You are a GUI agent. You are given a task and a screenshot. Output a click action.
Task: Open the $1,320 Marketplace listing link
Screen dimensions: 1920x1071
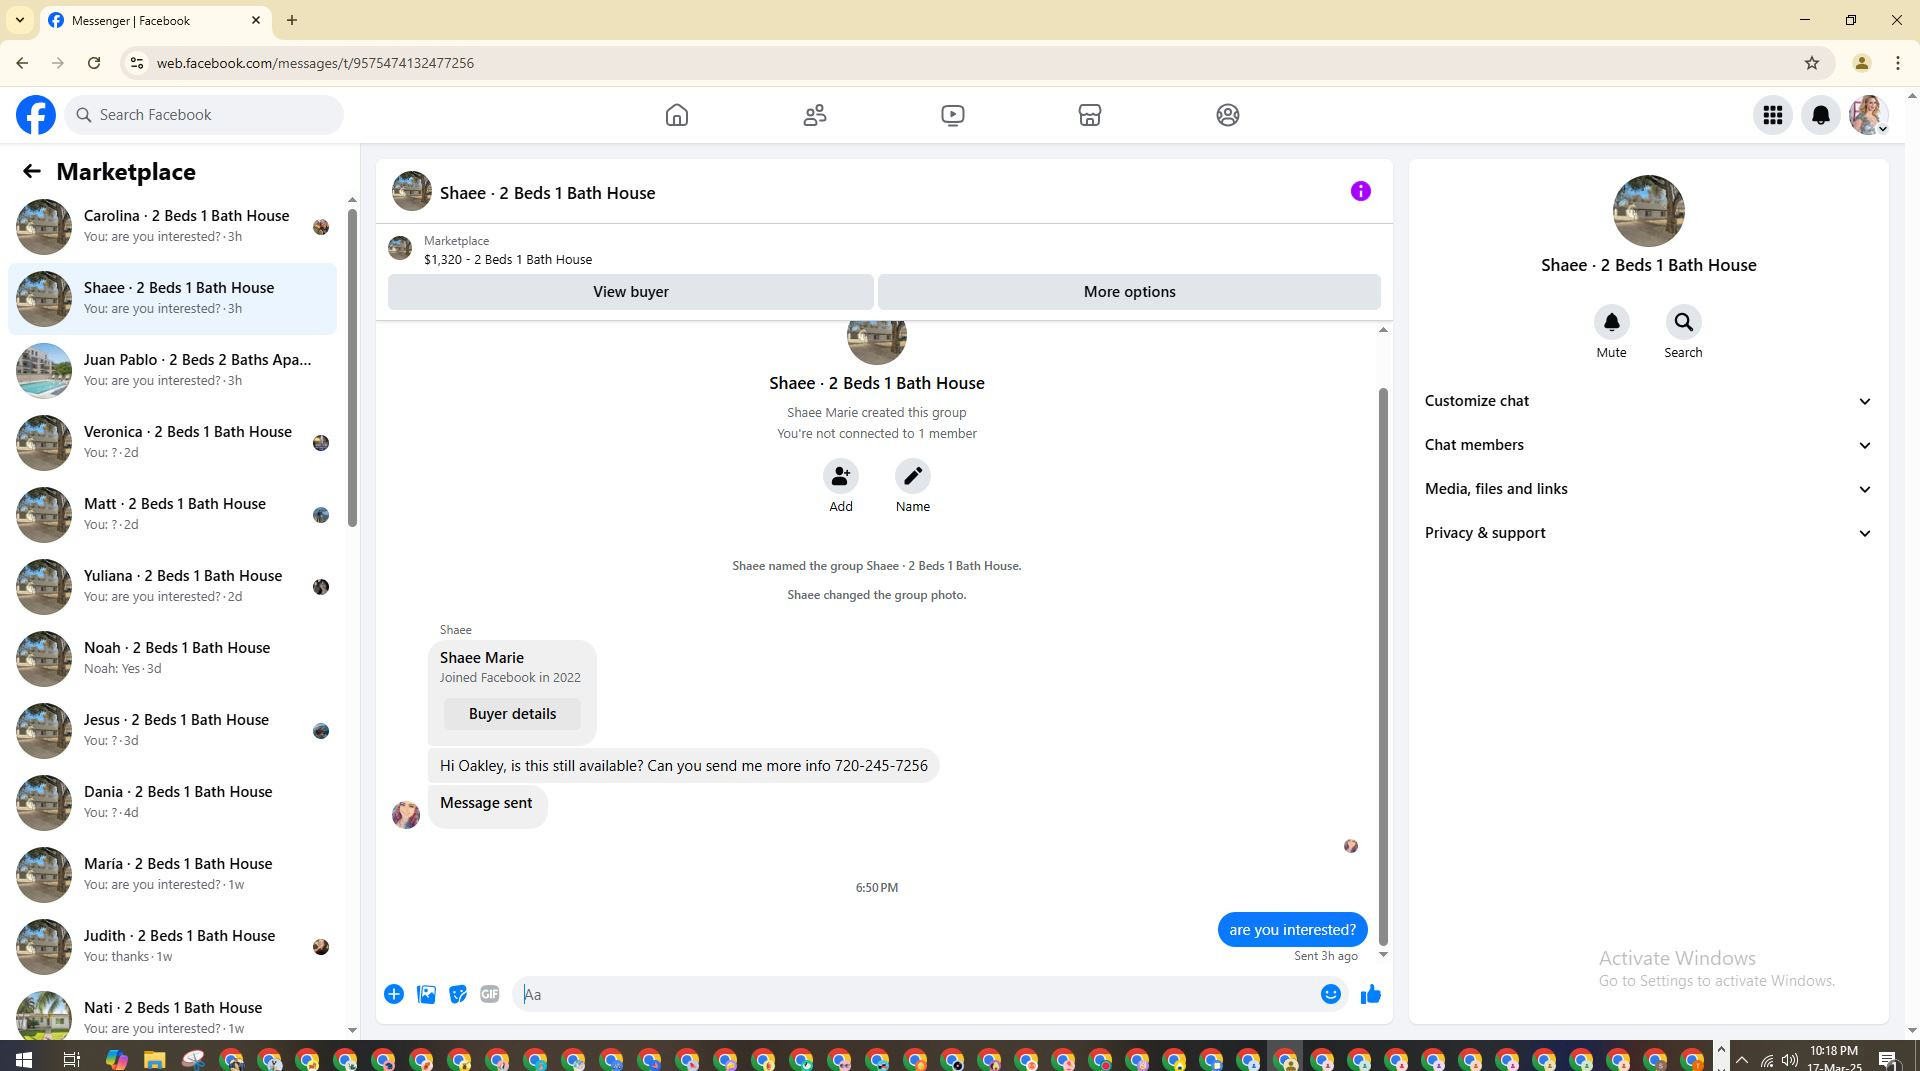[508, 260]
